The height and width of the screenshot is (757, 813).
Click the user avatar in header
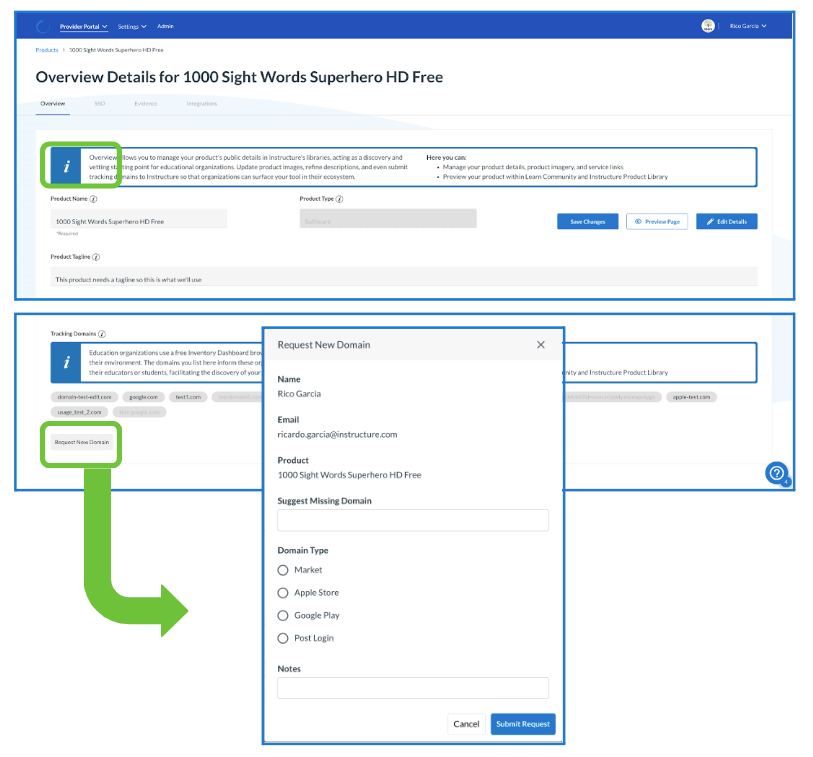tap(709, 26)
